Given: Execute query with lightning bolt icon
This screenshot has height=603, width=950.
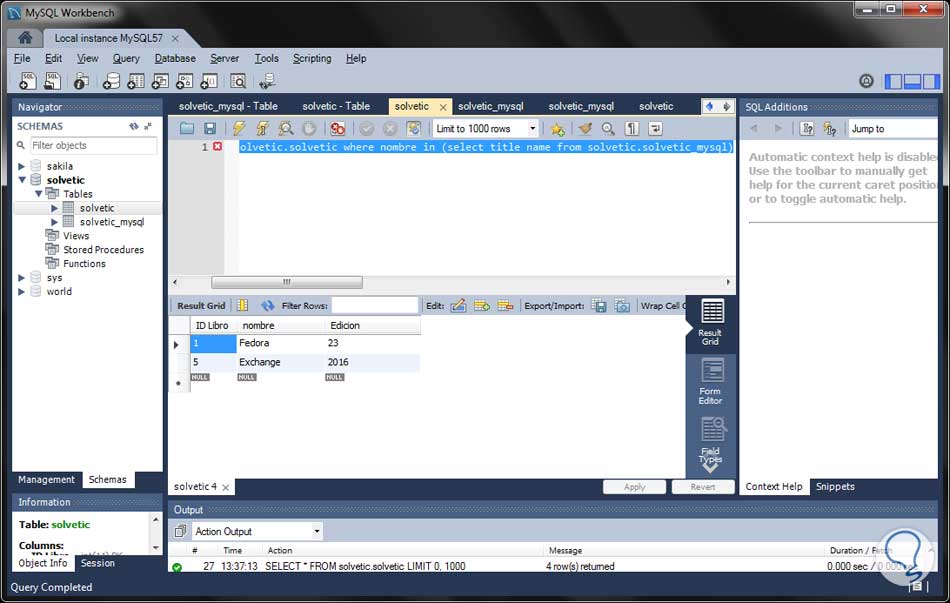Looking at the screenshot, I should 239,128.
